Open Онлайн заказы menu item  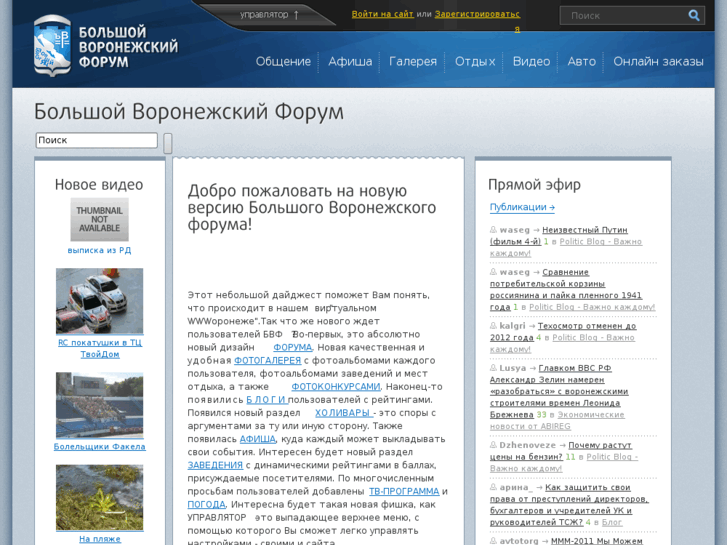coord(658,61)
